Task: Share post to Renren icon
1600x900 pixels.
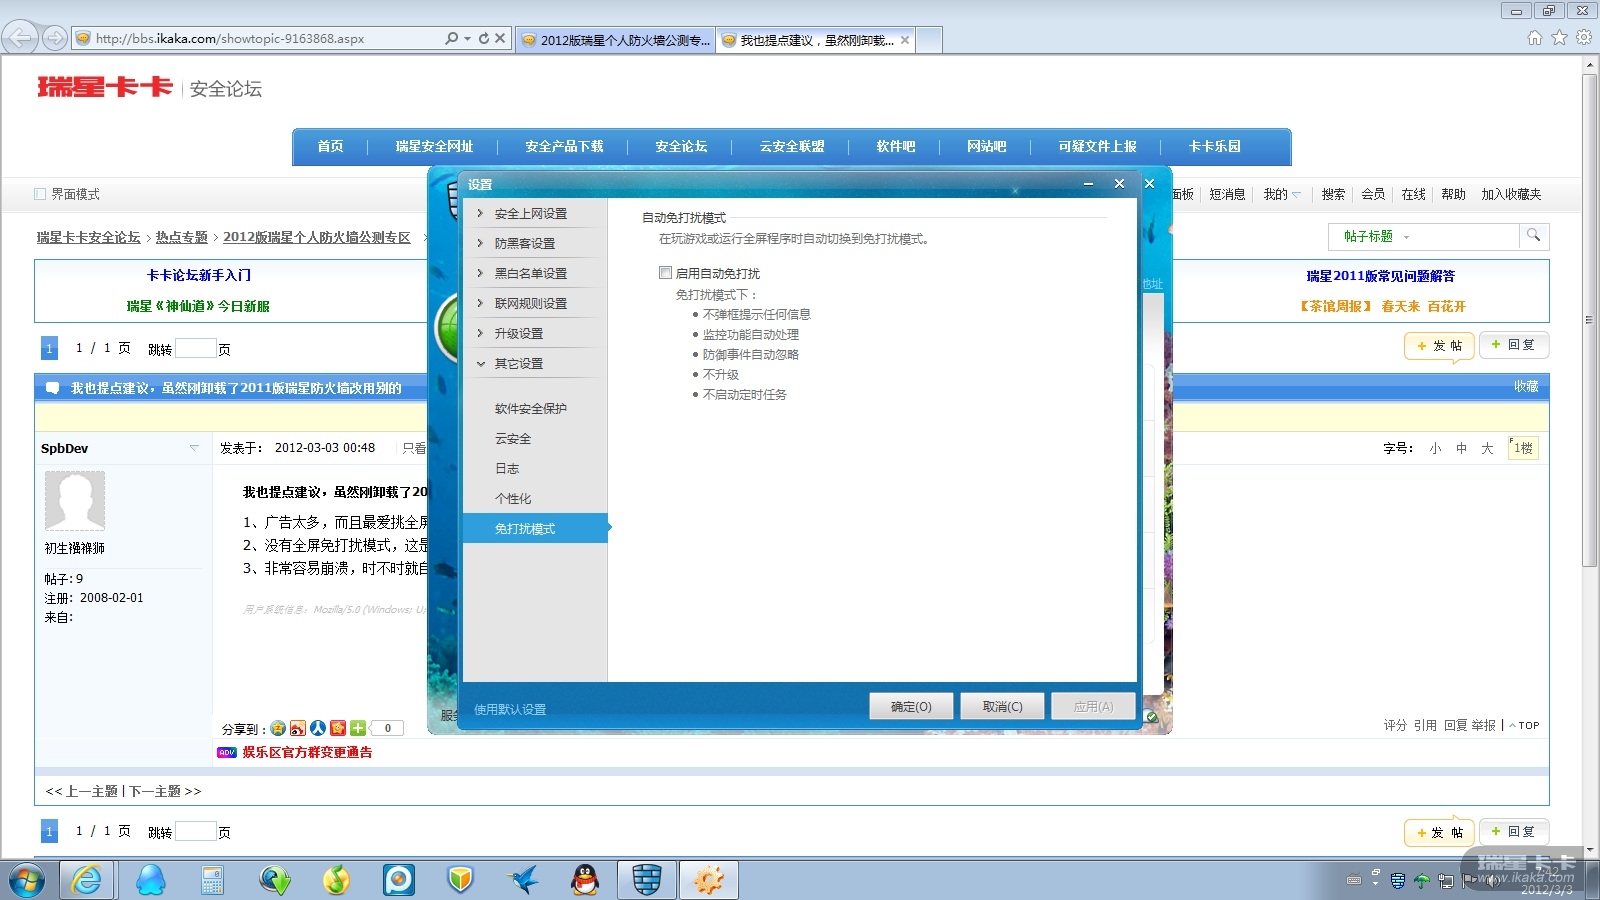Action: pos(318,728)
